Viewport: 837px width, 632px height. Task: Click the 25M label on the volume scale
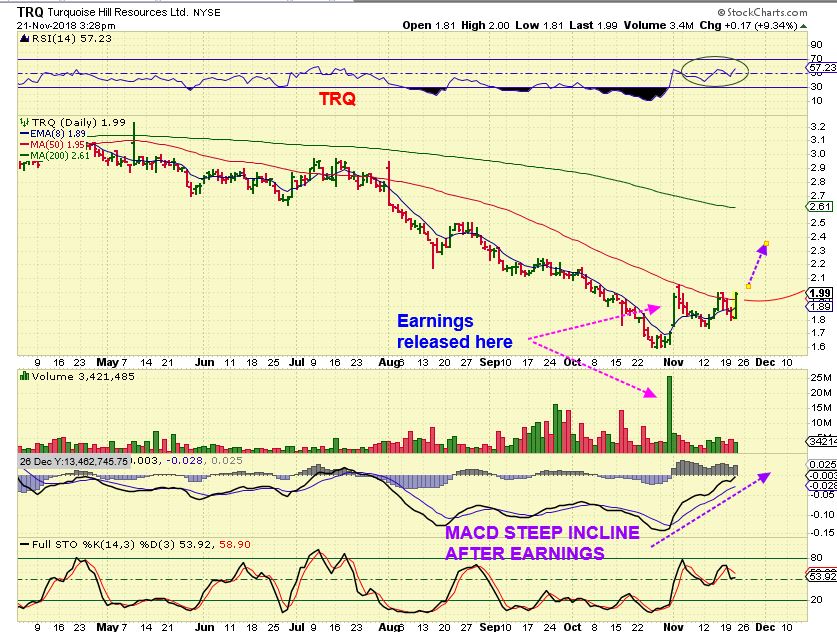821,378
